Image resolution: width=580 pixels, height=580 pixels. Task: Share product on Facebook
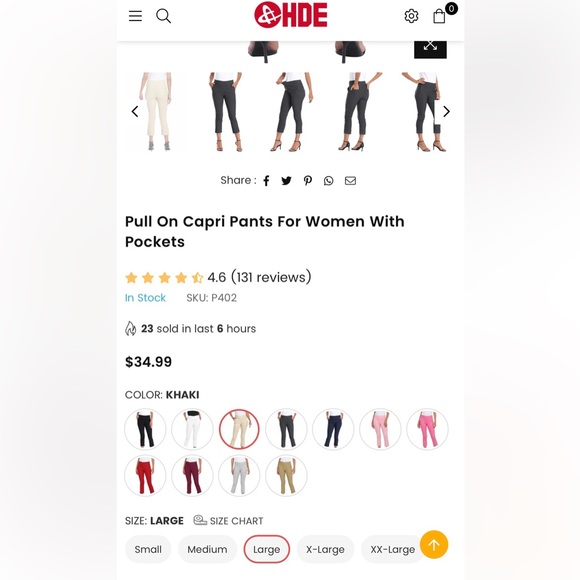pyautogui.click(x=266, y=181)
